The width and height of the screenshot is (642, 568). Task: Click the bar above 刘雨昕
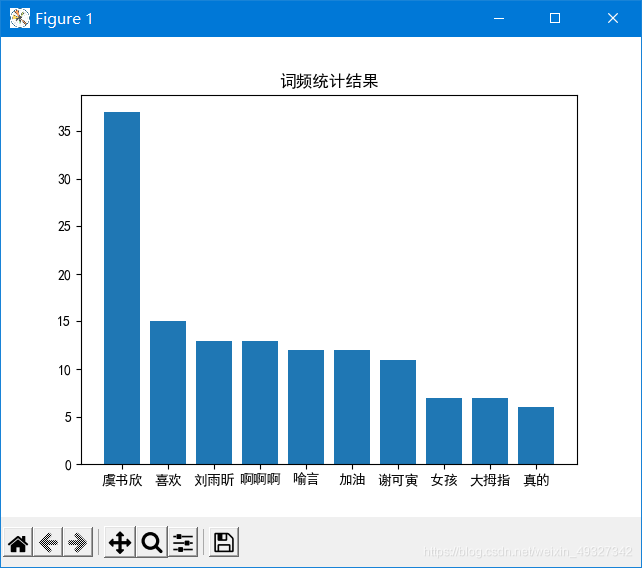tap(214, 403)
